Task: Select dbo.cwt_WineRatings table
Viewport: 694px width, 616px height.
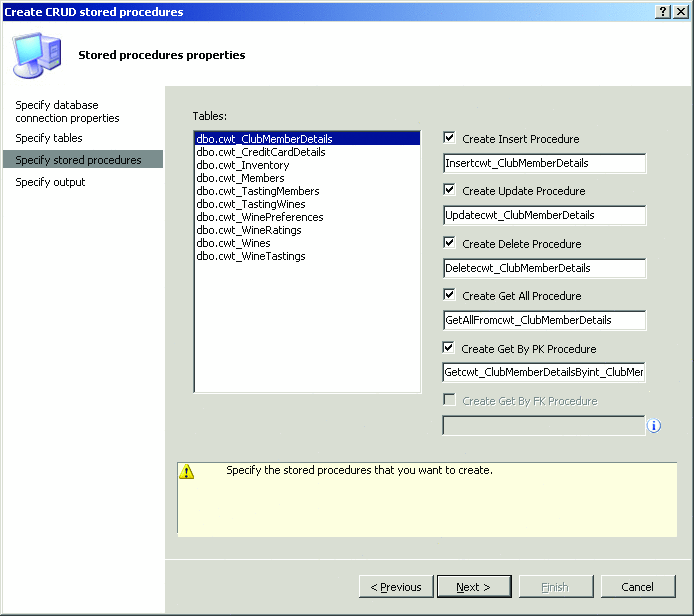Action: 307,230
